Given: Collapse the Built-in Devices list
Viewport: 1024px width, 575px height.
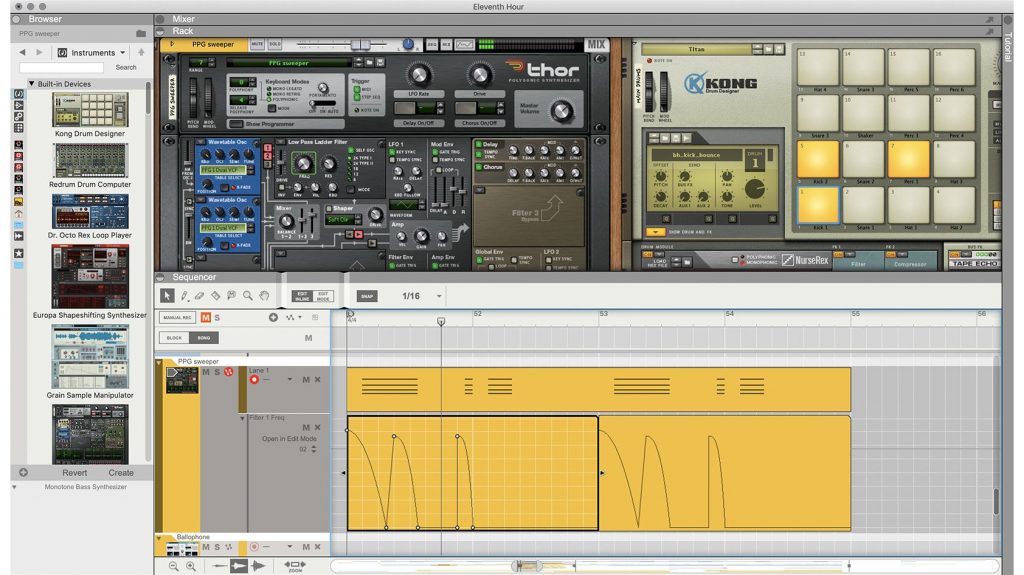Looking at the screenshot, I should tap(31, 84).
